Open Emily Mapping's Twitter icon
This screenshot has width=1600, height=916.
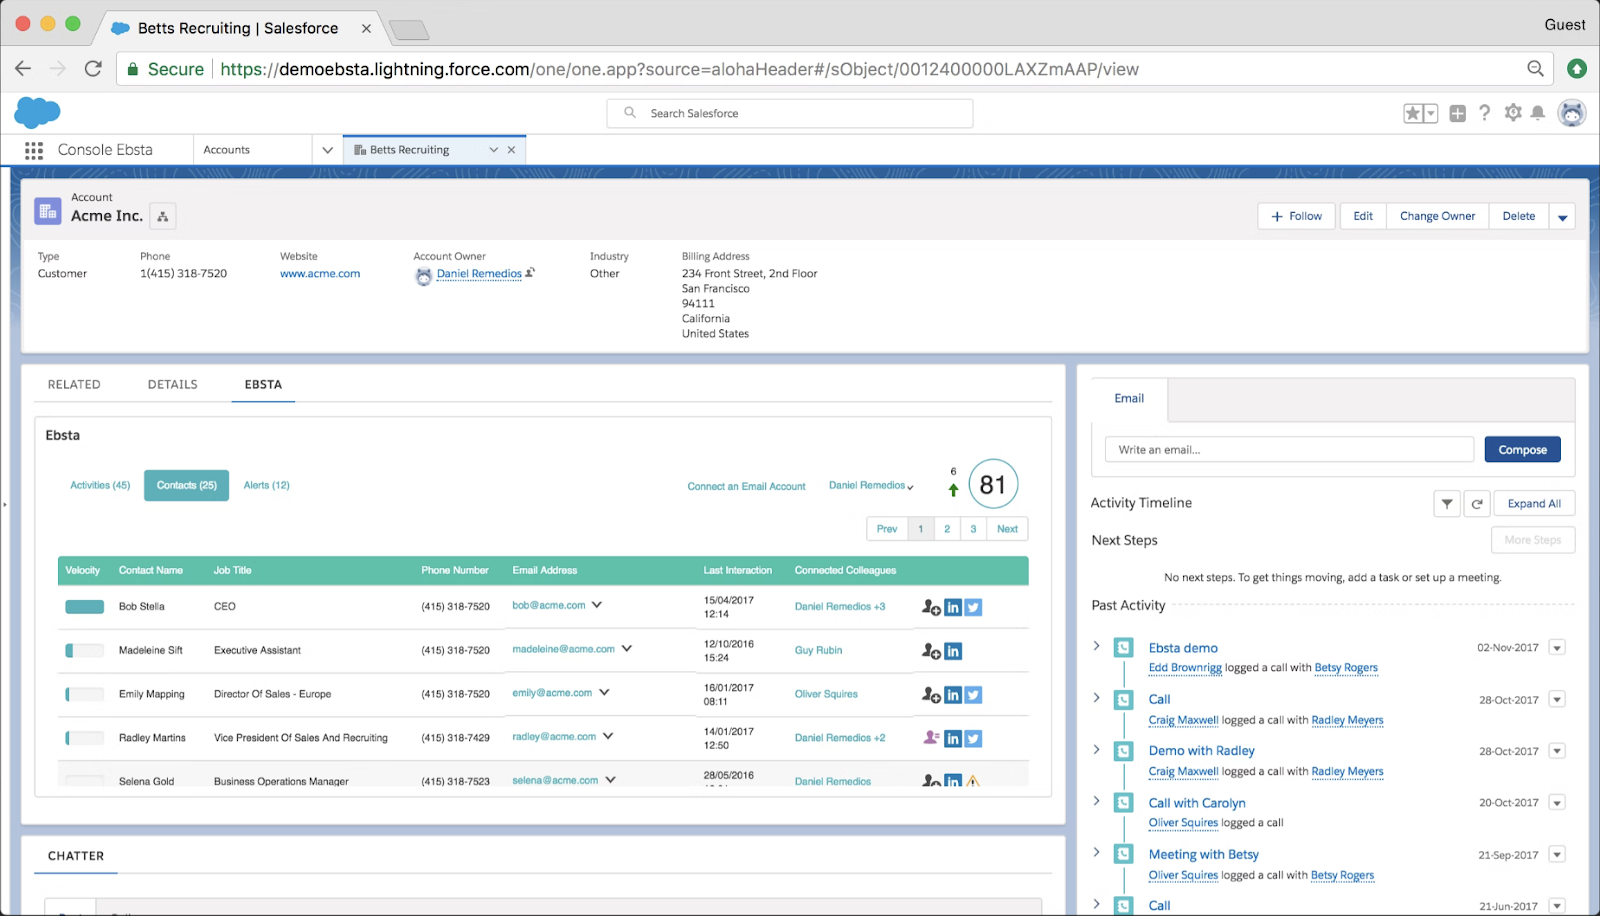point(973,695)
